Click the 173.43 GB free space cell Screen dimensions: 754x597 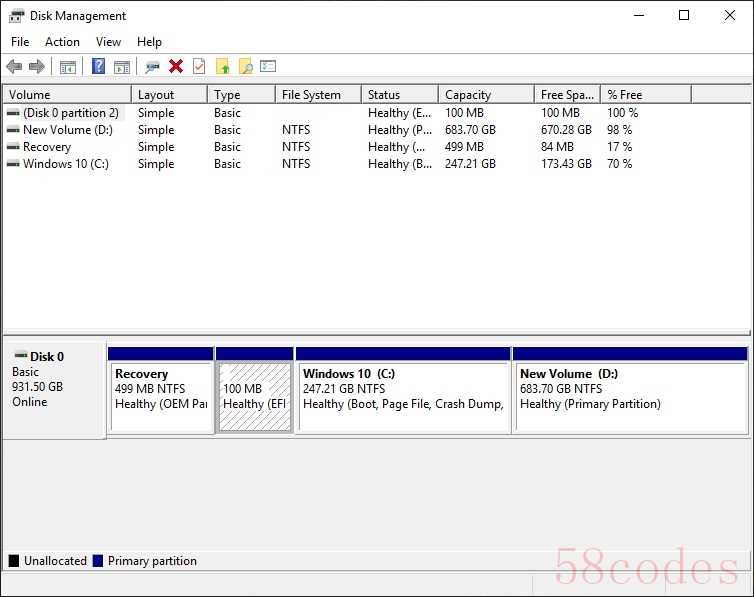tap(566, 164)
